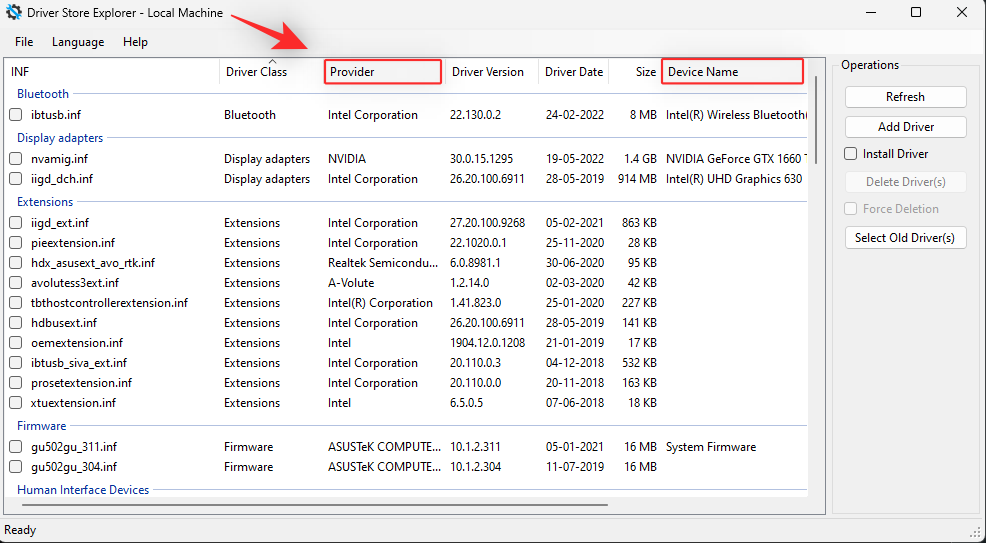Click the window resize grip icon

tap(977, 532)
